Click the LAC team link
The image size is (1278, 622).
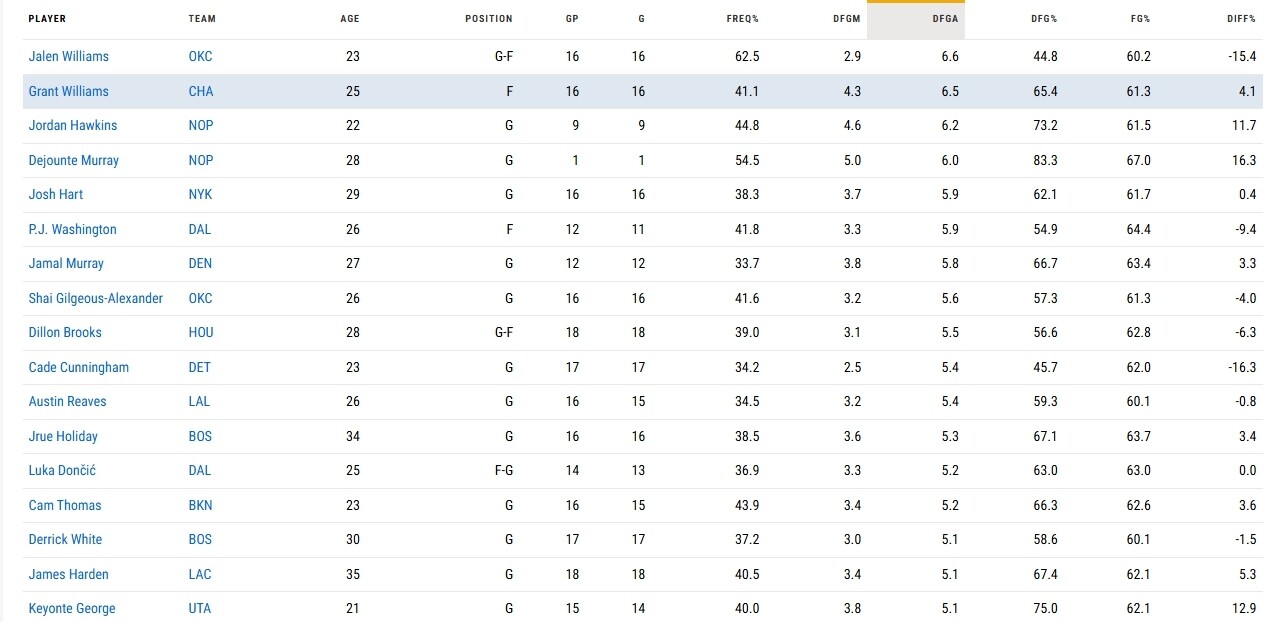(200, 574)
